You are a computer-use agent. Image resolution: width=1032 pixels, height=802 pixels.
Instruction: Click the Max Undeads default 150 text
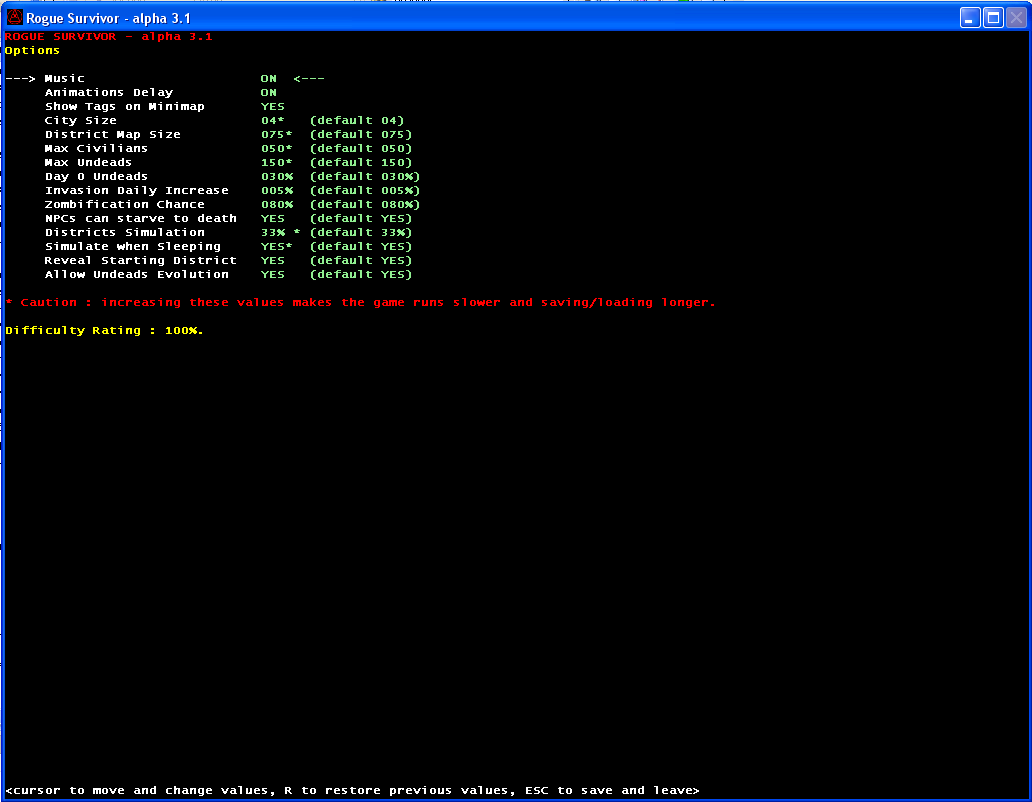click(x=361, y=162)
